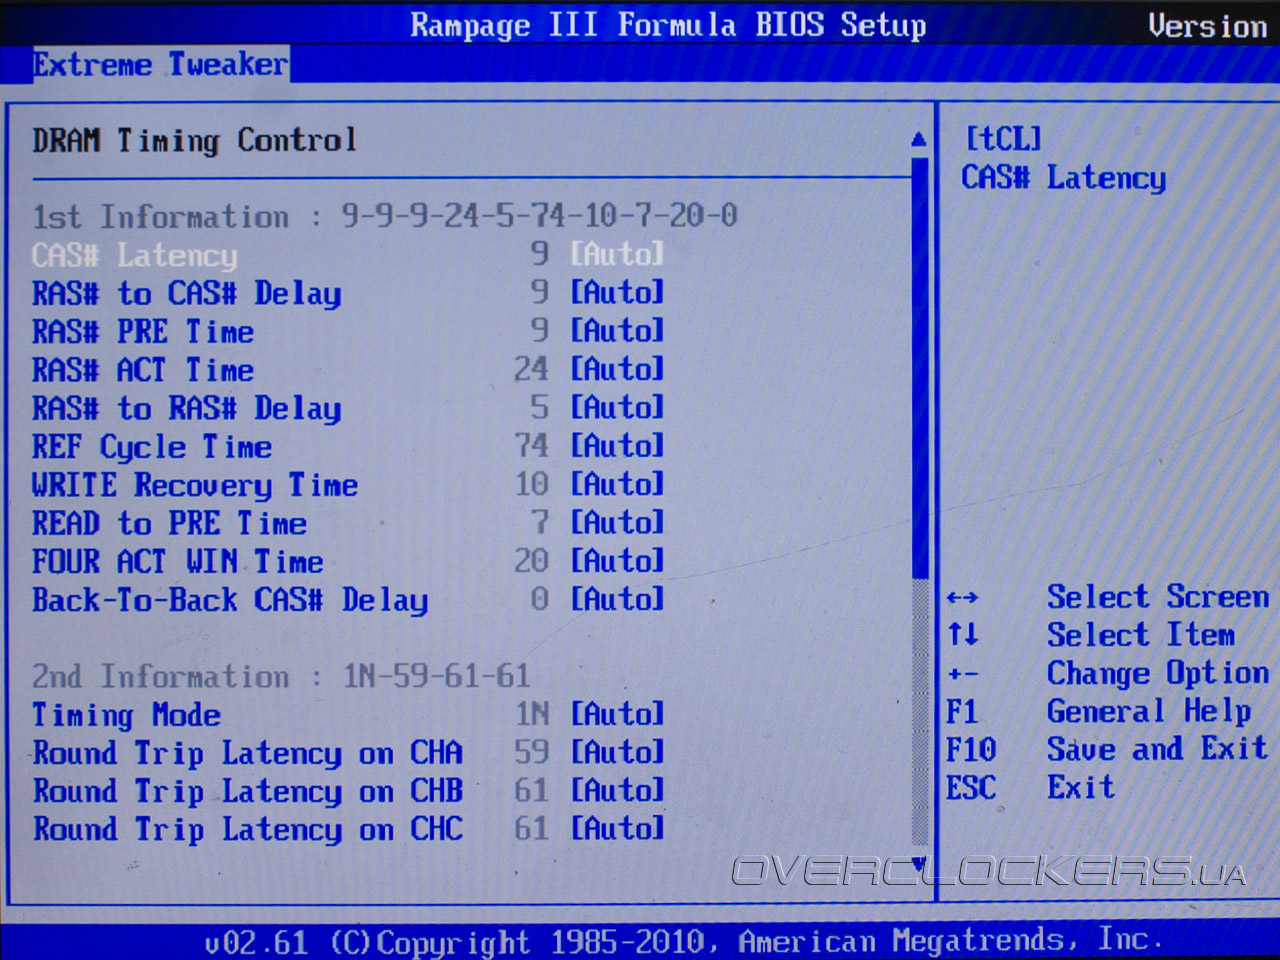Screen dimensions: 1280x960
Task: Select the Round Trip Latency on CHC label
Action: click(248, 829)
